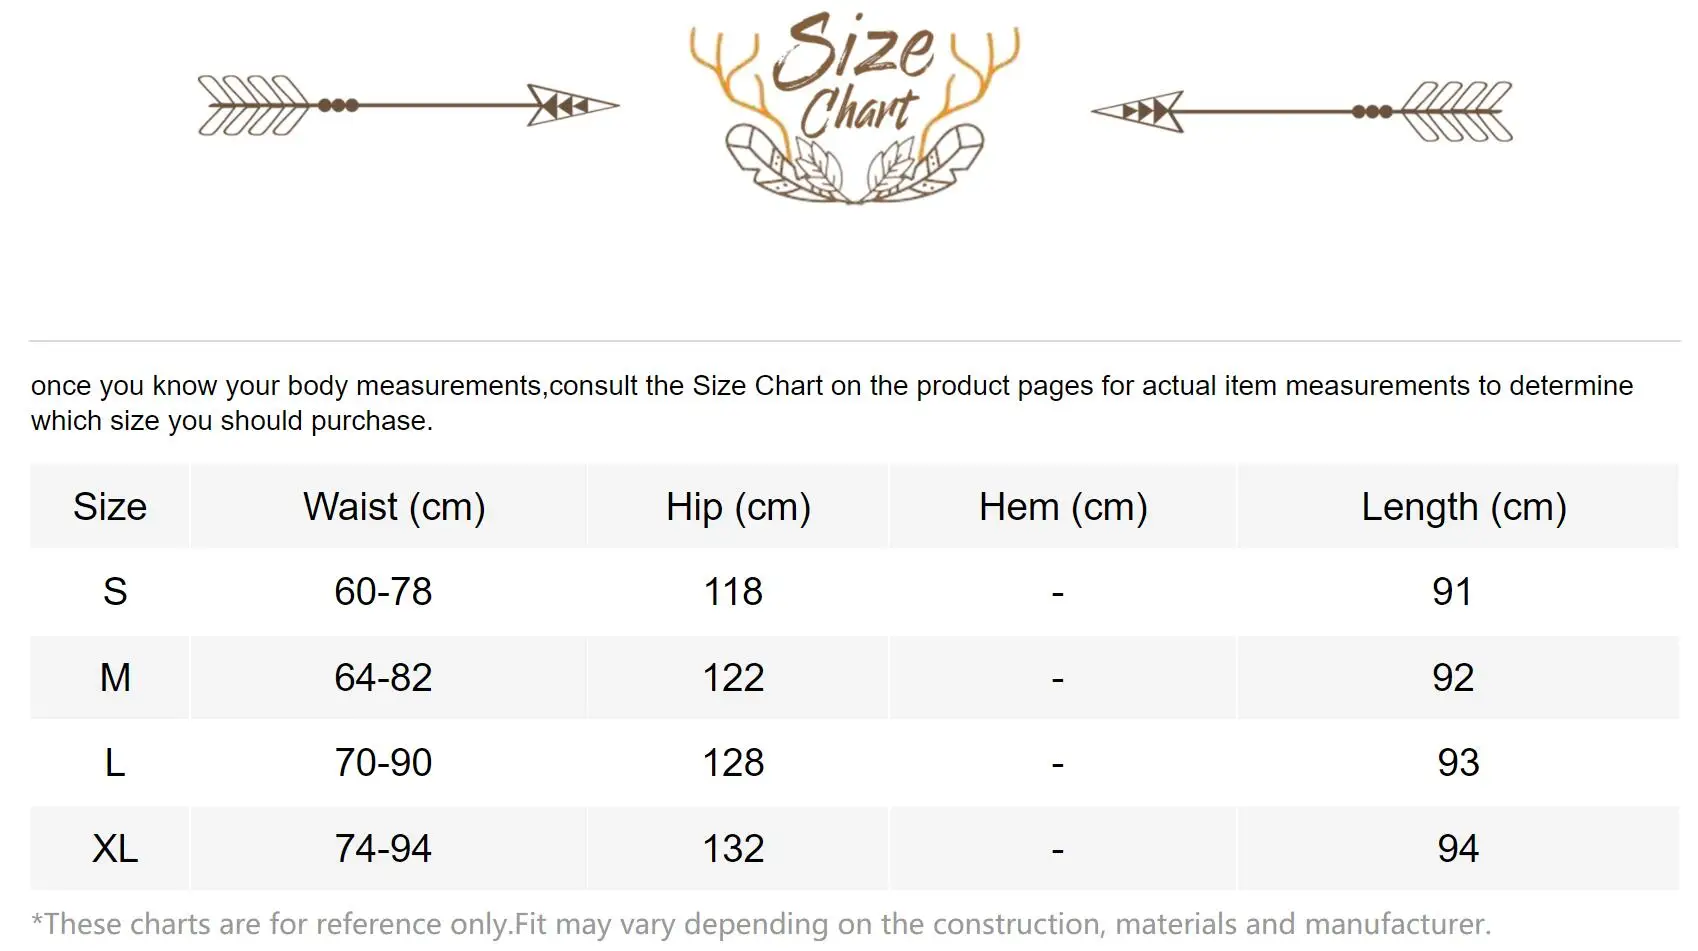The height and width of the screenshot is (951, 1698).
Task: Click the reference-only disclaimer footnote
Action: point(761,924)
